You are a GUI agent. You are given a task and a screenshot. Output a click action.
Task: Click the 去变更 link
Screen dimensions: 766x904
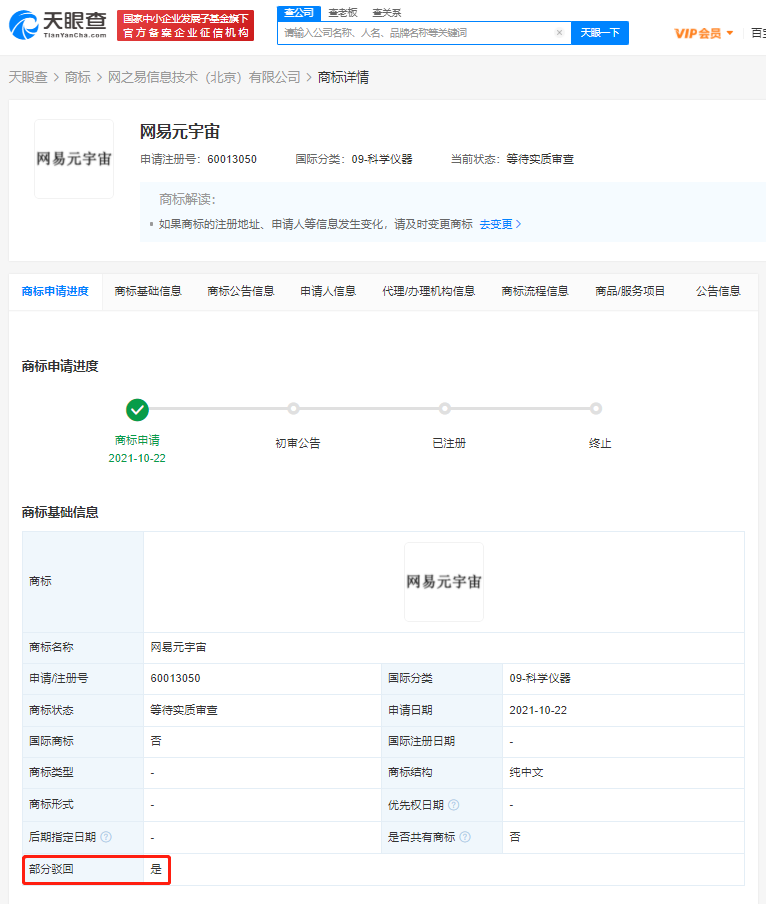click(500, 224)
